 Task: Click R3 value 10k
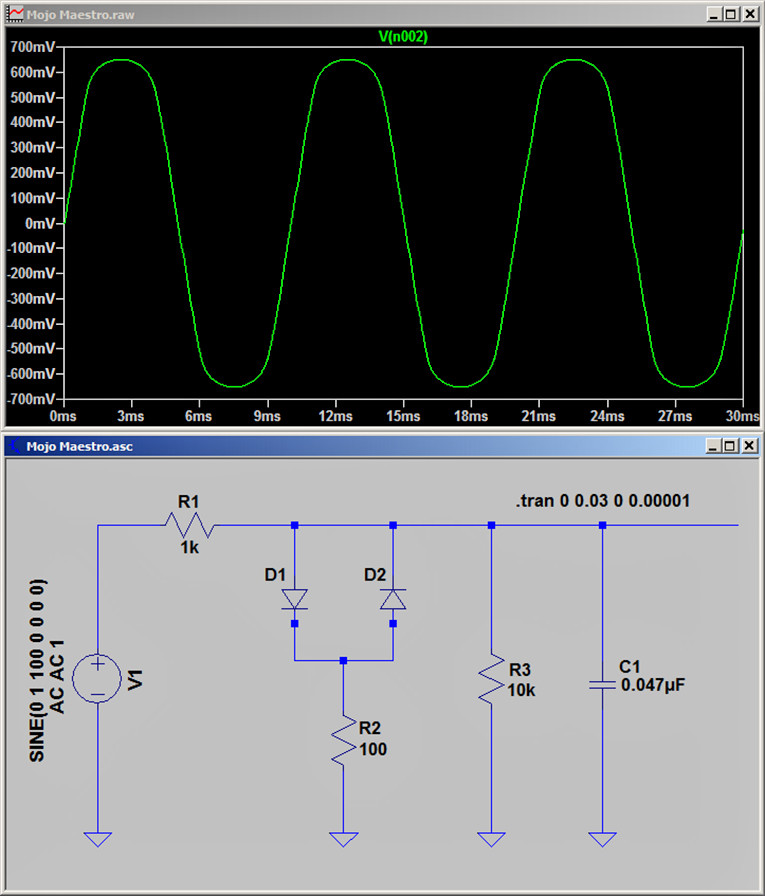(x=522, y=690)
